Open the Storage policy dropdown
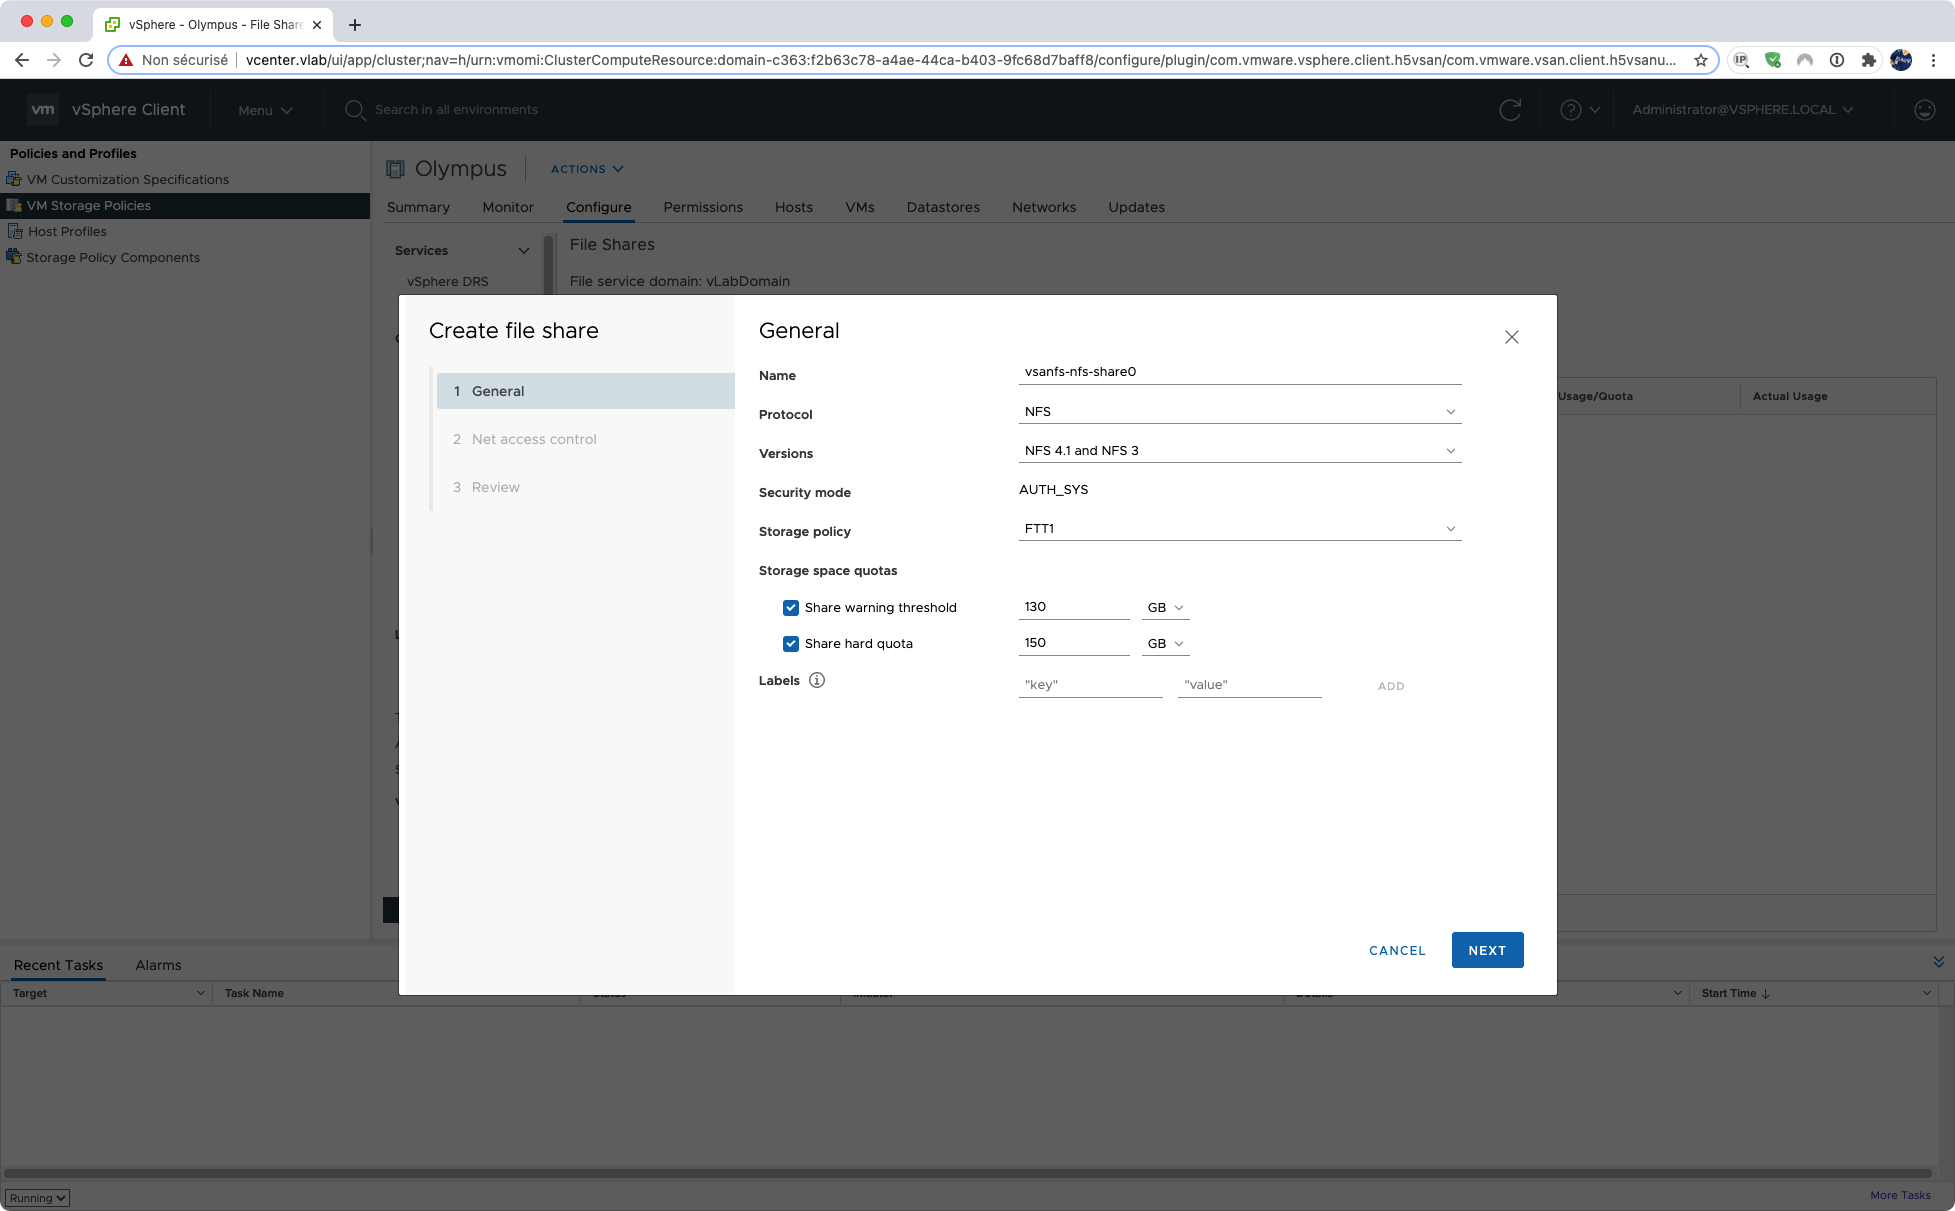 [x=1240, y=529]
